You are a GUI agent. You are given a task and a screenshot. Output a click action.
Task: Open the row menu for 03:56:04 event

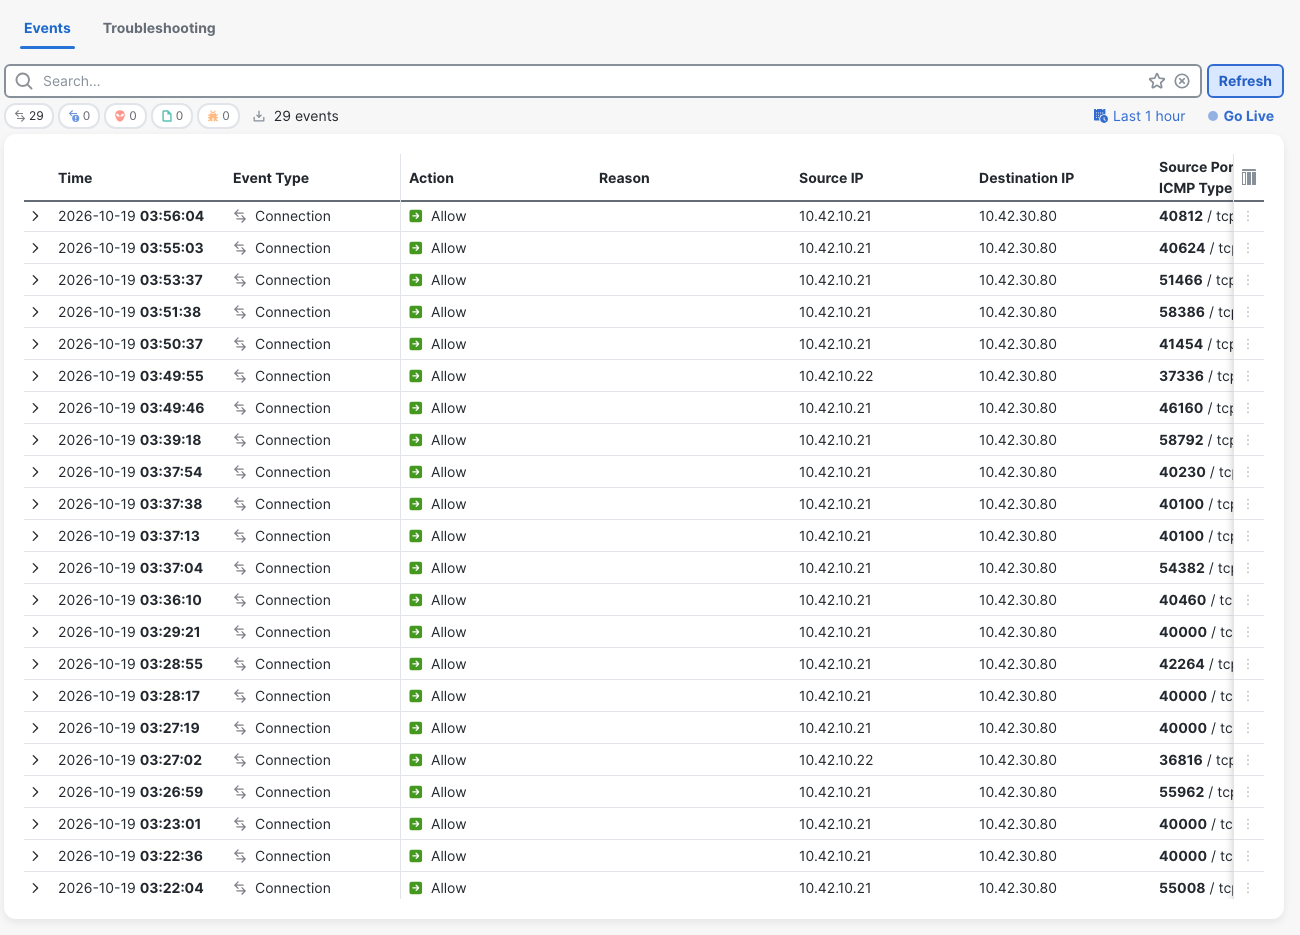1248,216
